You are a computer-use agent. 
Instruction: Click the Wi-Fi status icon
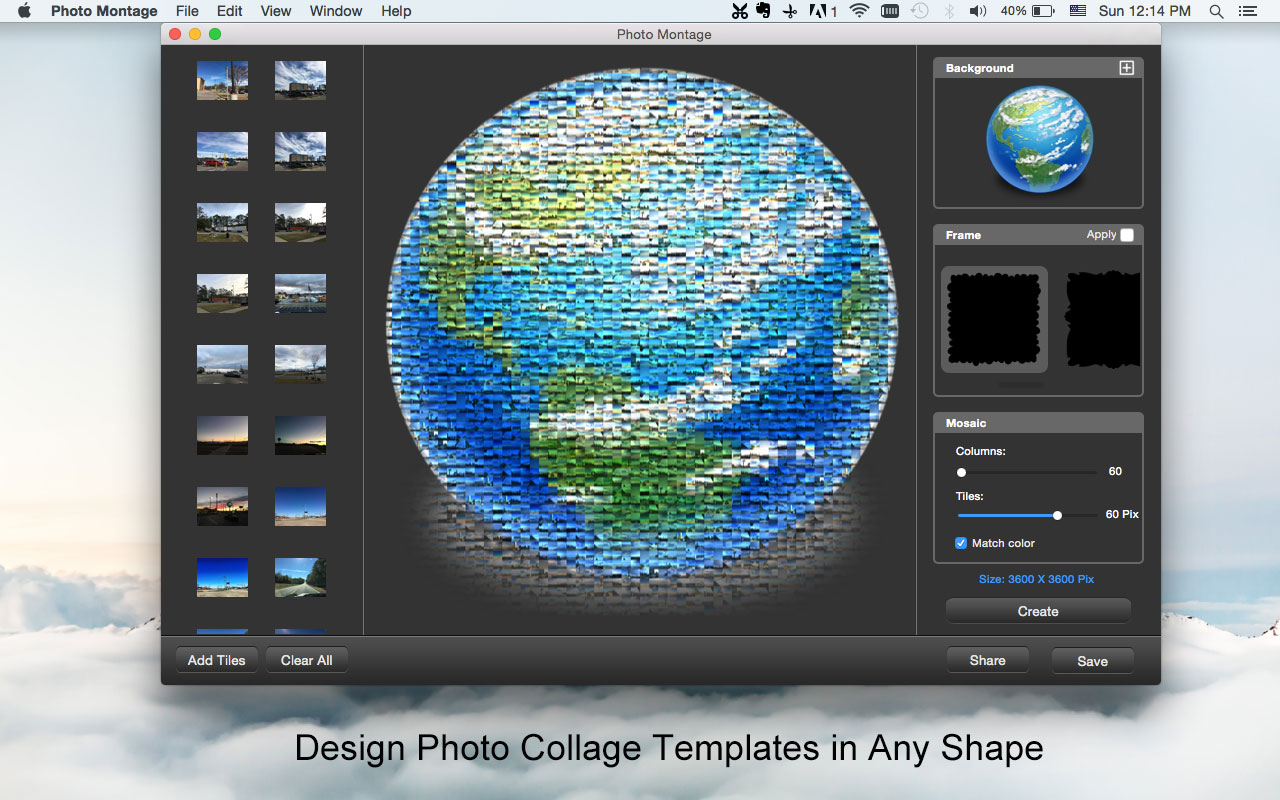coord(859,11)
